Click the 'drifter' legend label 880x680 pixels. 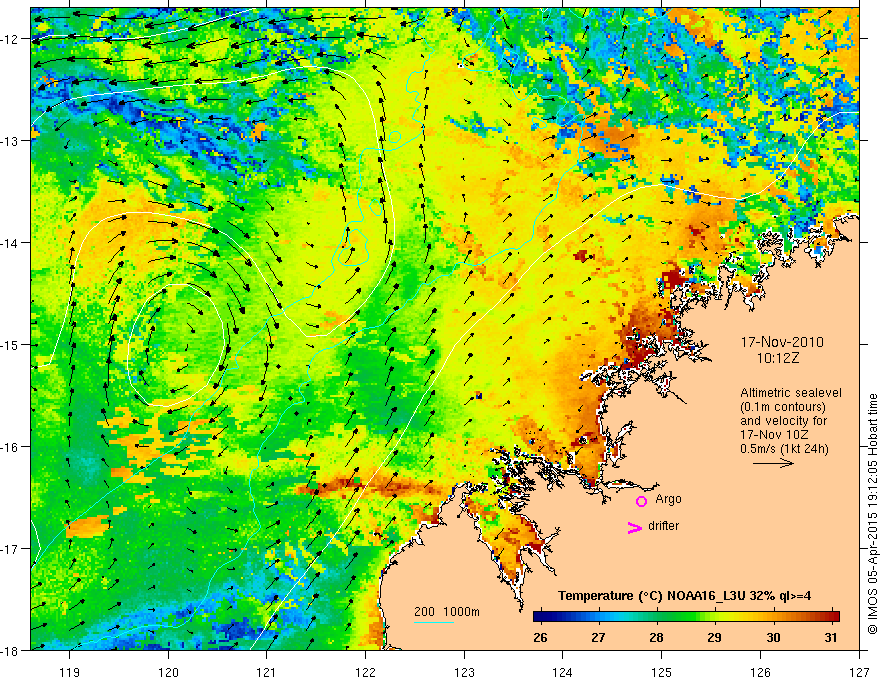point(663,526)
